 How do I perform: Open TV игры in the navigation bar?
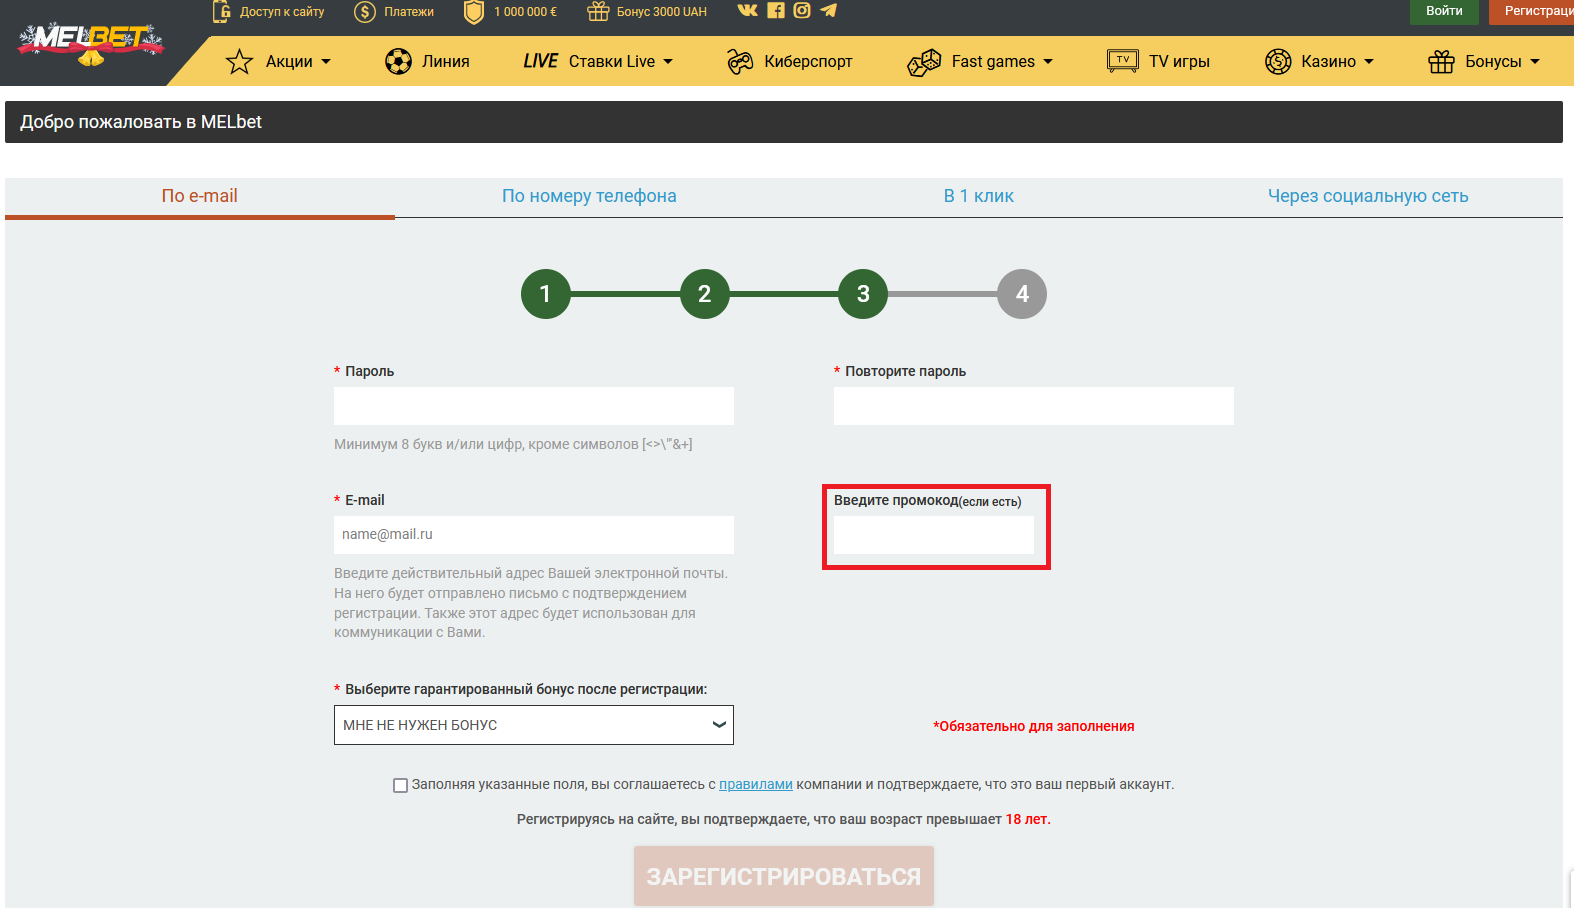(1179, 61)
